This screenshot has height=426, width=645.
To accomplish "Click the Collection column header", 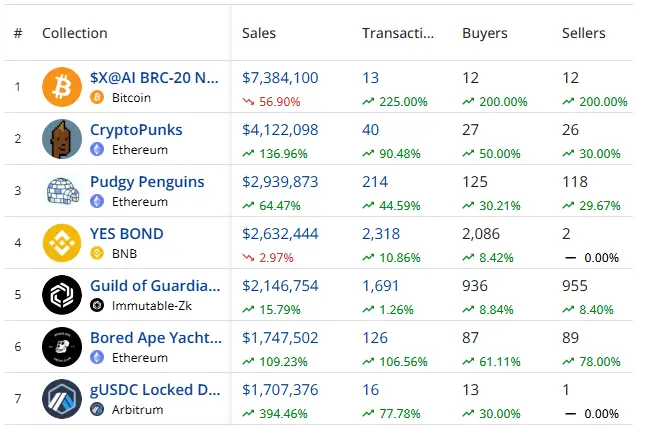I will [x=74, y=33].
